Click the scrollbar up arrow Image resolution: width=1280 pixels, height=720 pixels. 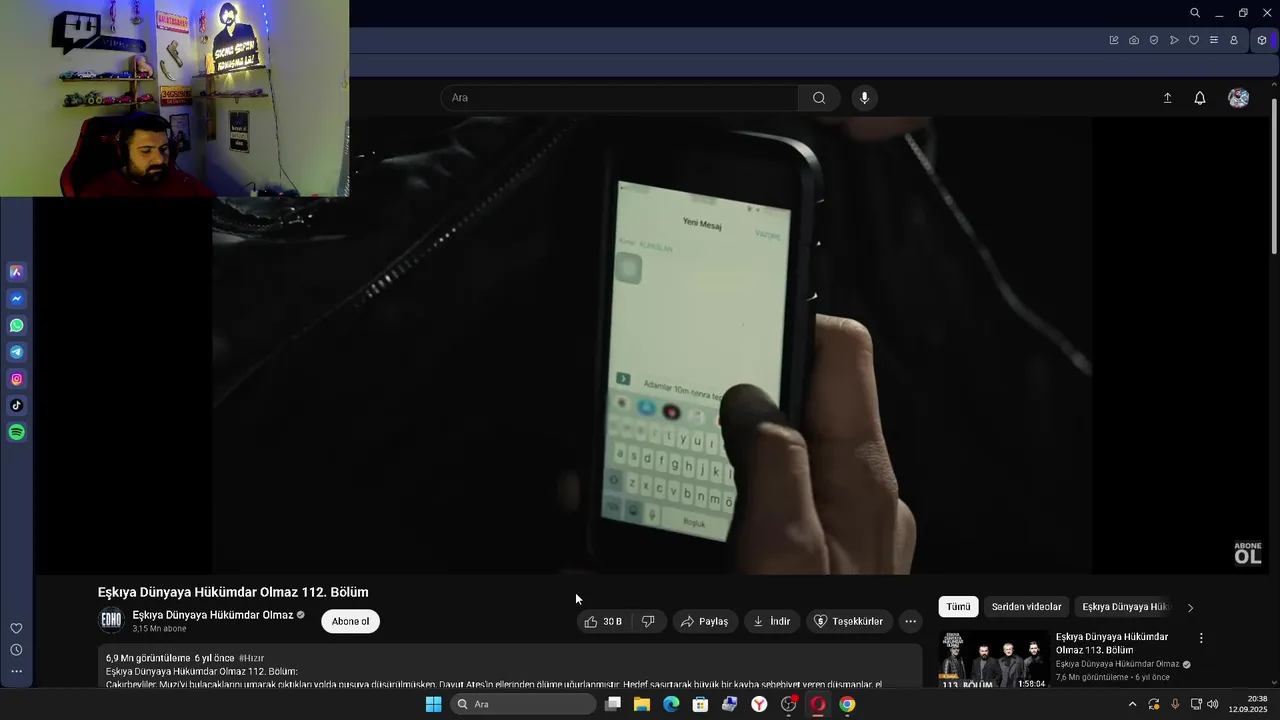pyautogui.click(x=1274, y=85)
